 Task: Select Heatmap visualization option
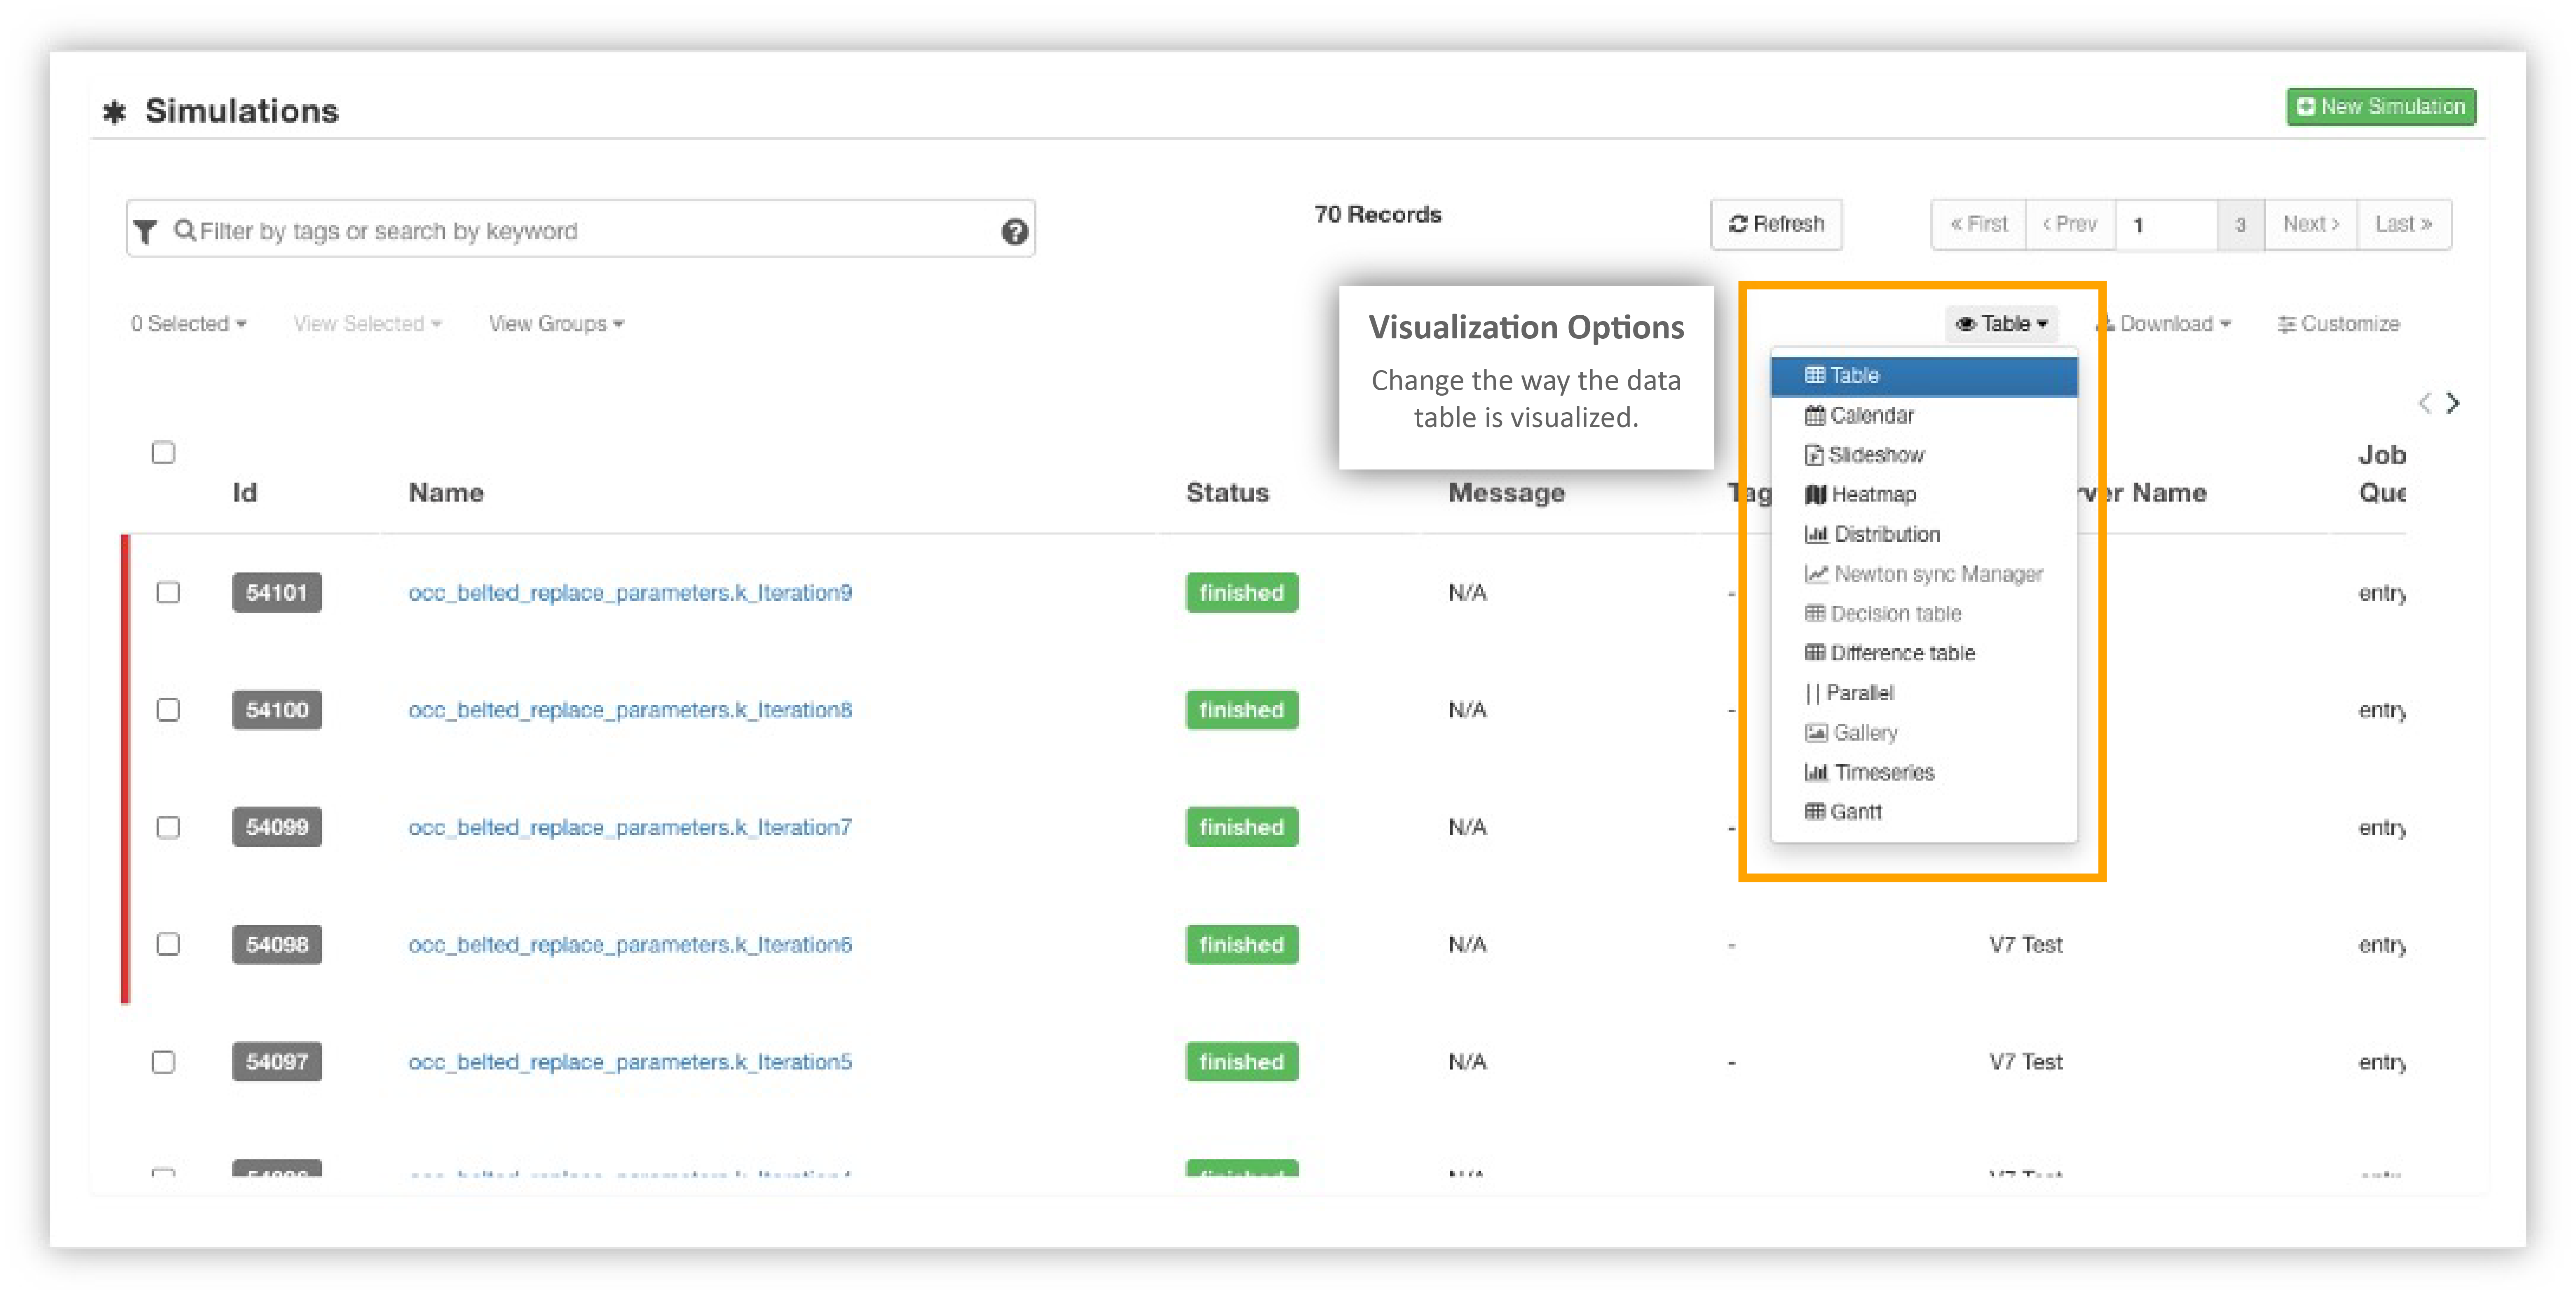pyautogui.click(x=1873, y=494)
